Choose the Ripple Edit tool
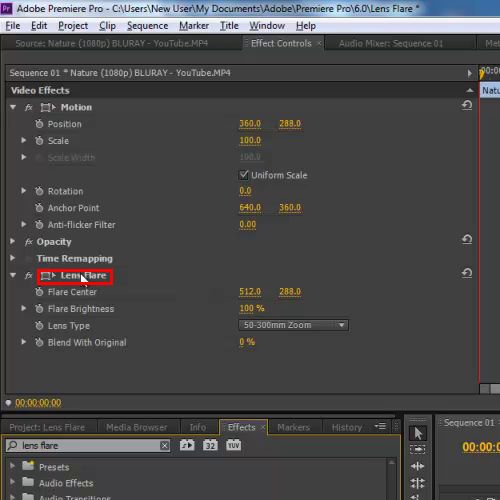Screen dimensions: 500x500 [x=418, y=466]
